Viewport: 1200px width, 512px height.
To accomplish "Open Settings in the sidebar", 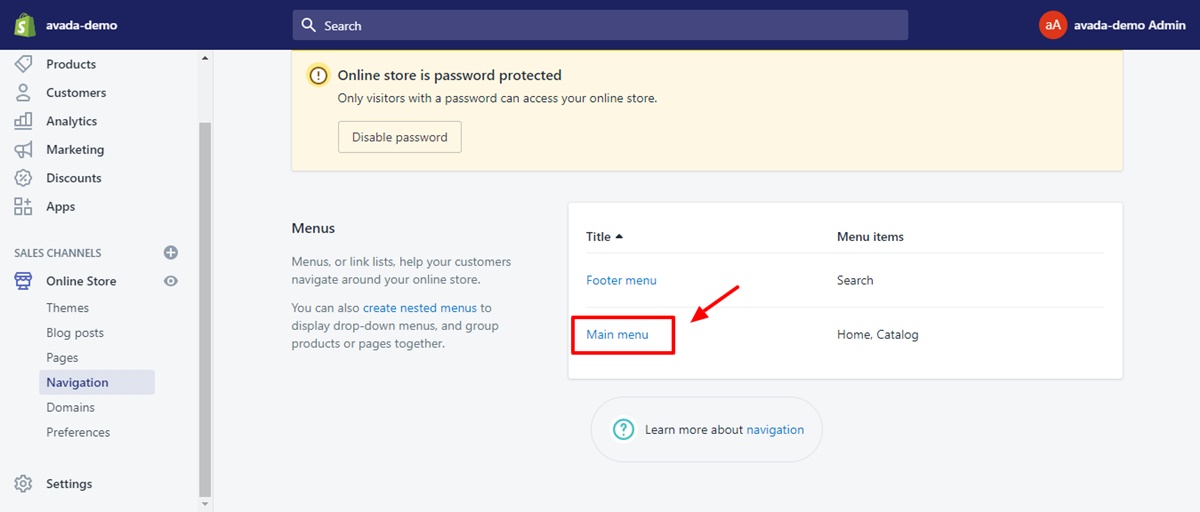I will pyautogui.click(x=69, y=484).
